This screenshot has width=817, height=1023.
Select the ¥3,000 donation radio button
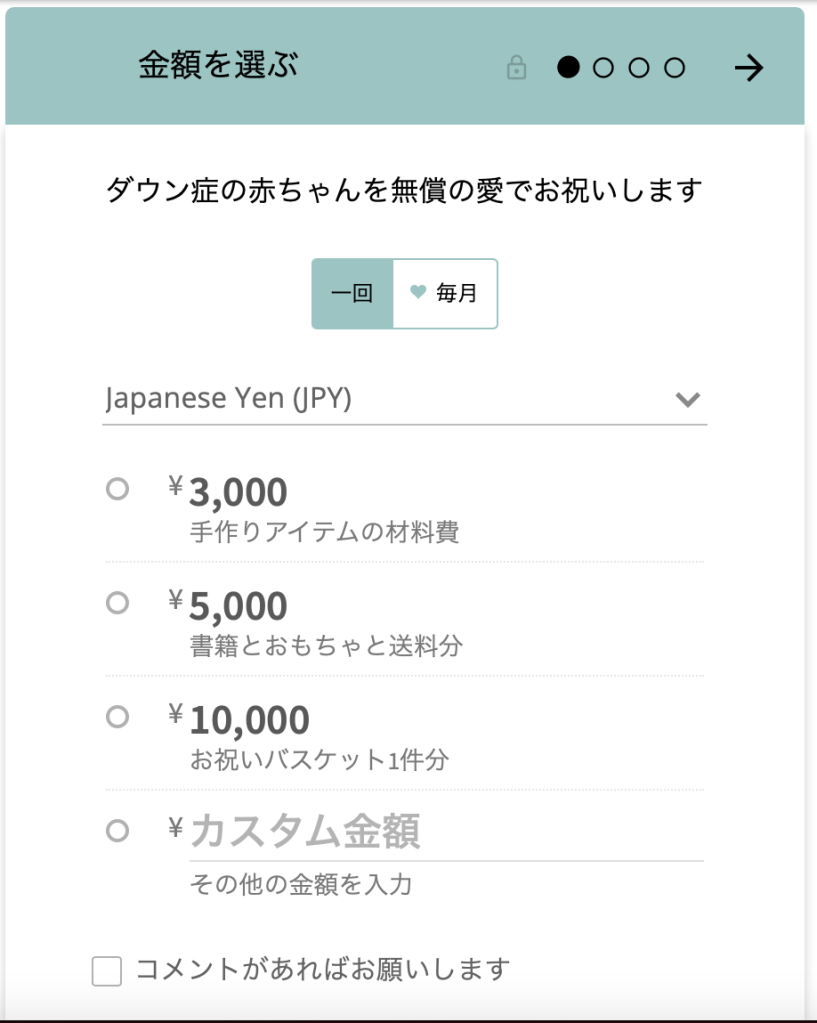click(117, 489)
